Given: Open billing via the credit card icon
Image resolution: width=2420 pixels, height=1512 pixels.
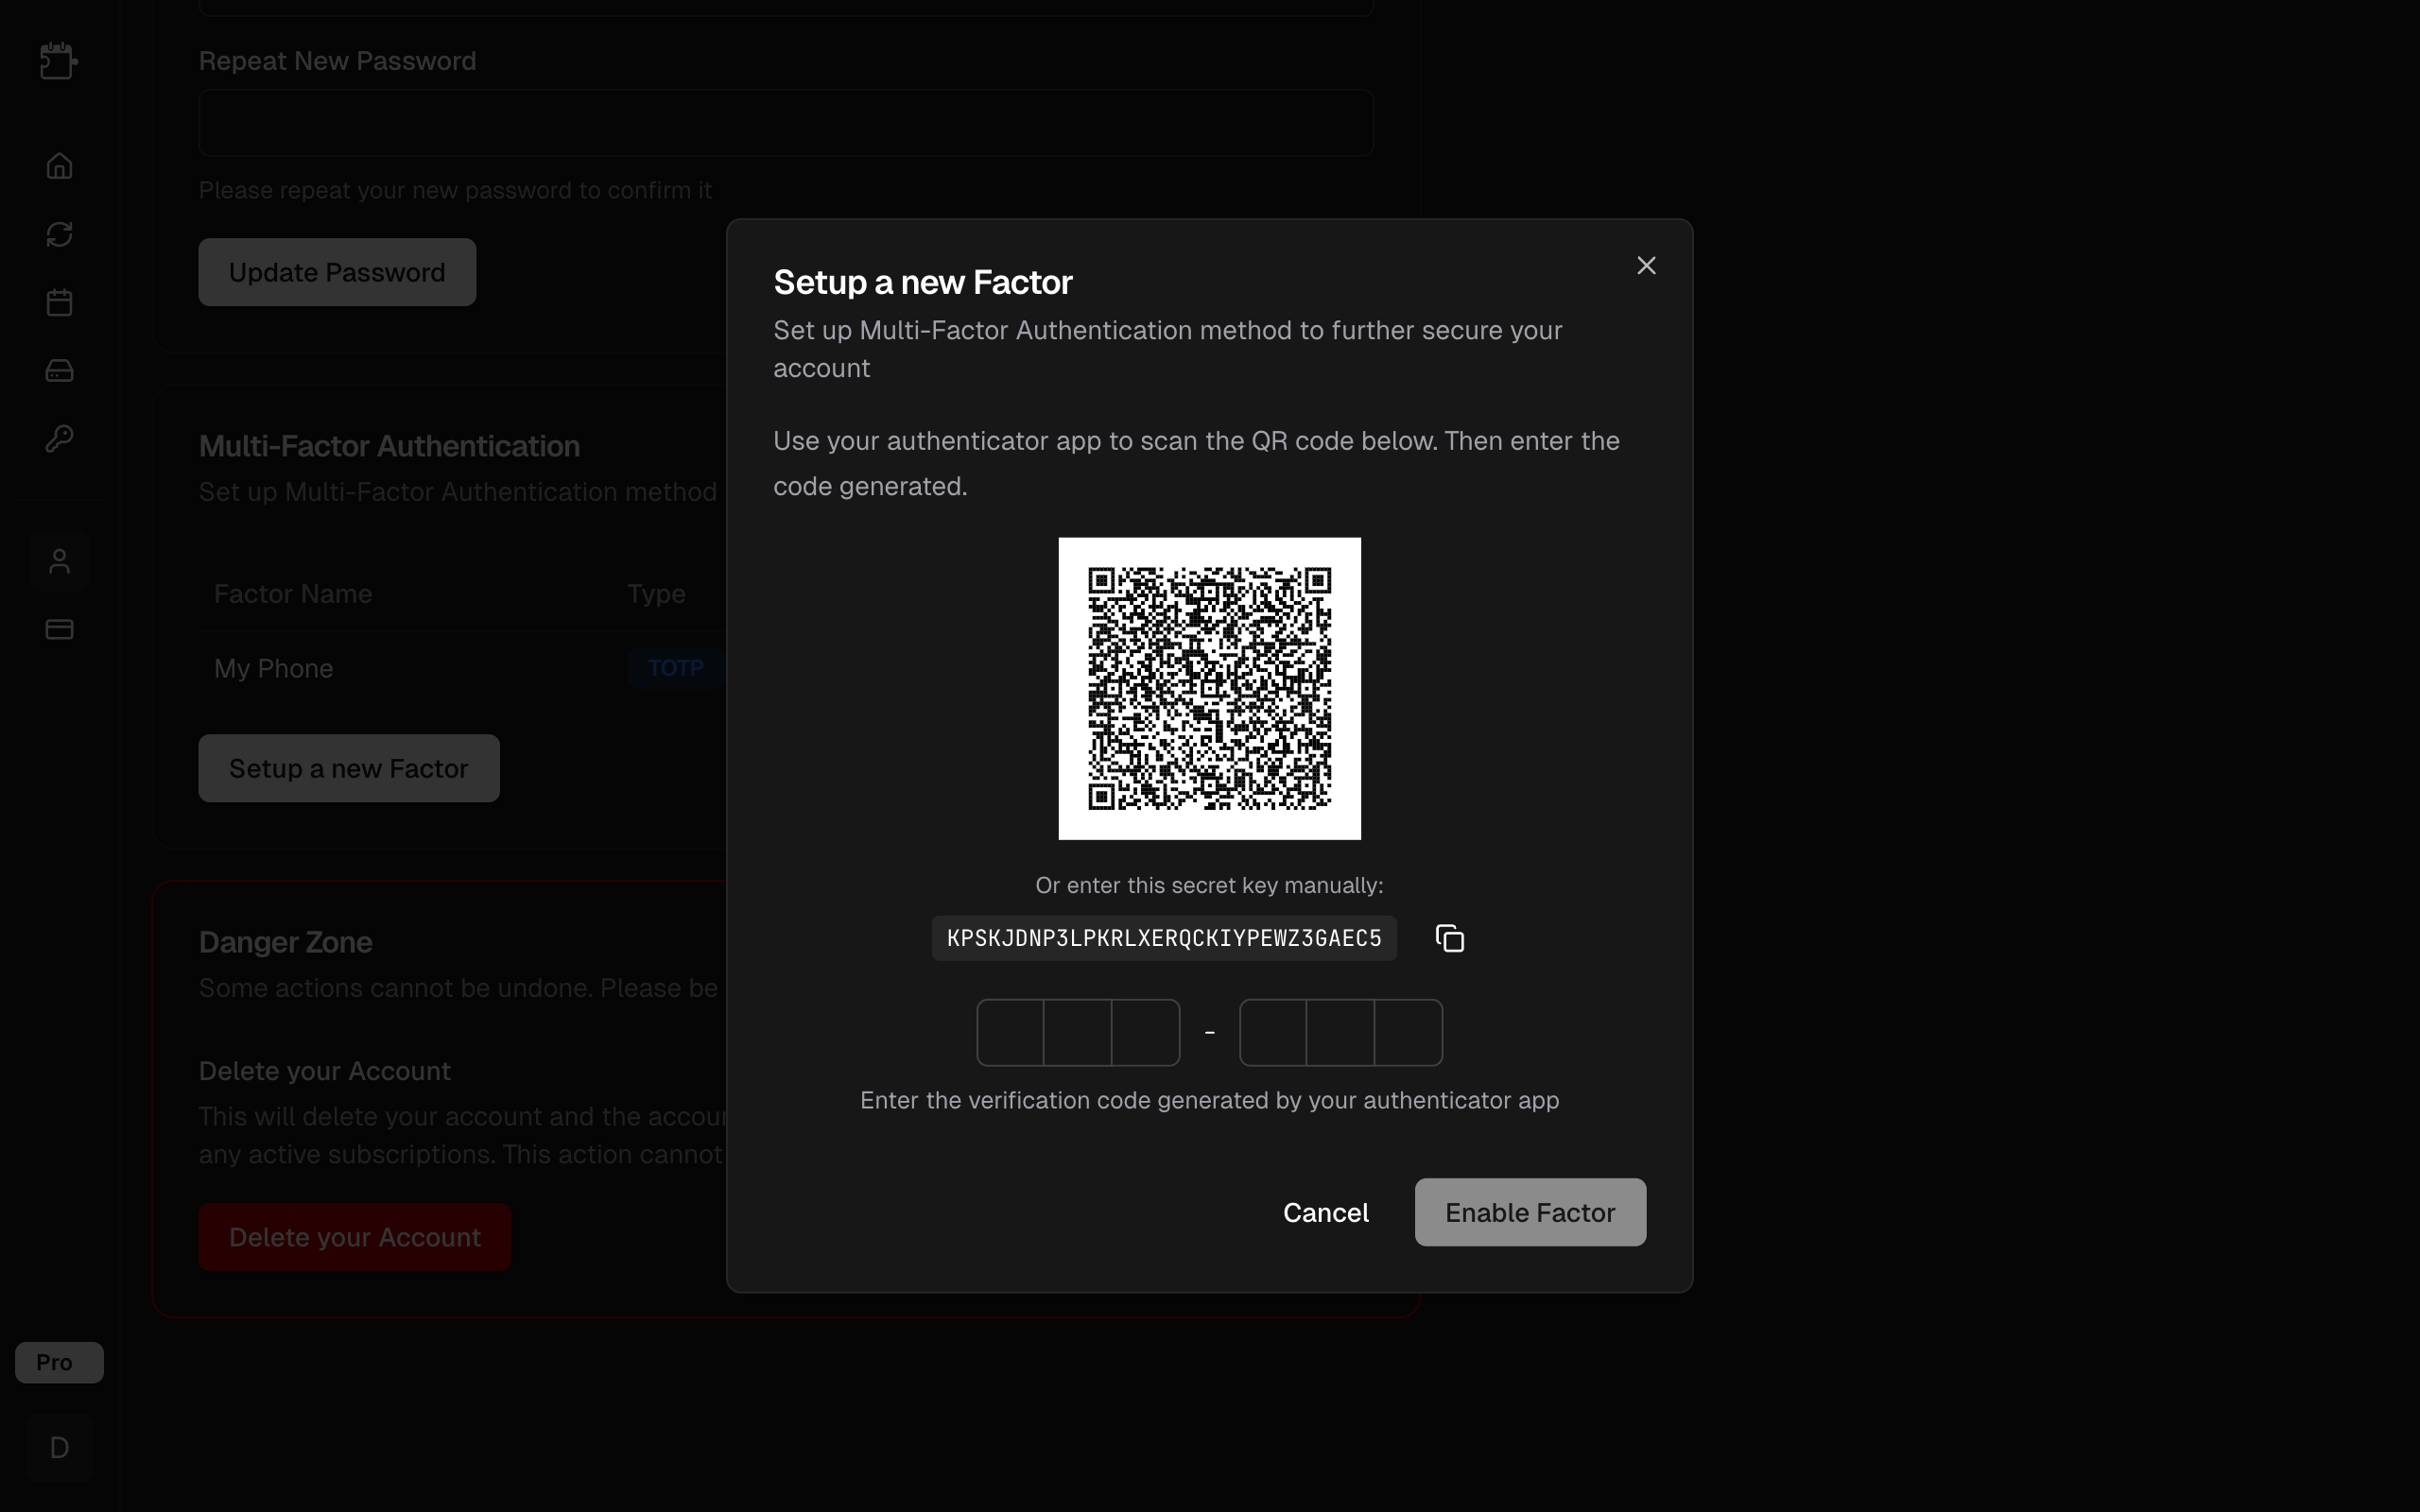Looking at the screenshot, I should (58, 629).
